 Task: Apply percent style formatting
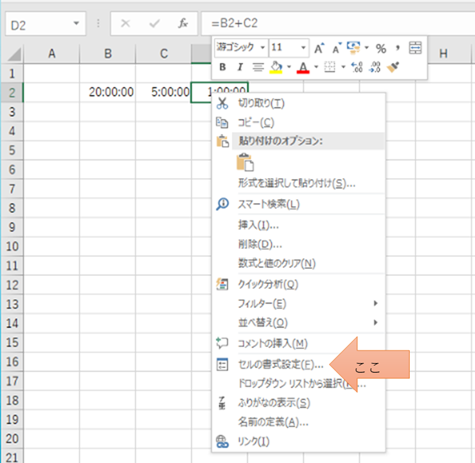(x=381, y=48)
